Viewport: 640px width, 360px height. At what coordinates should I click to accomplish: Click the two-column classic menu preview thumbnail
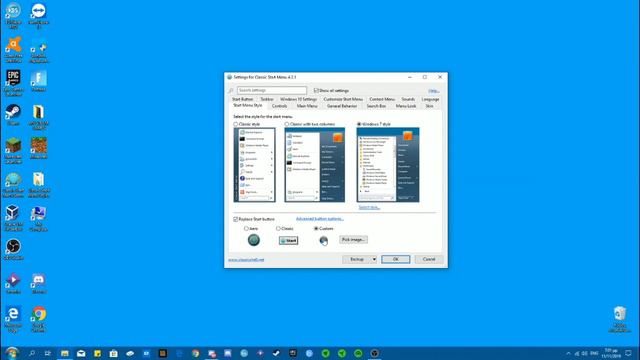tap(315, 165)
